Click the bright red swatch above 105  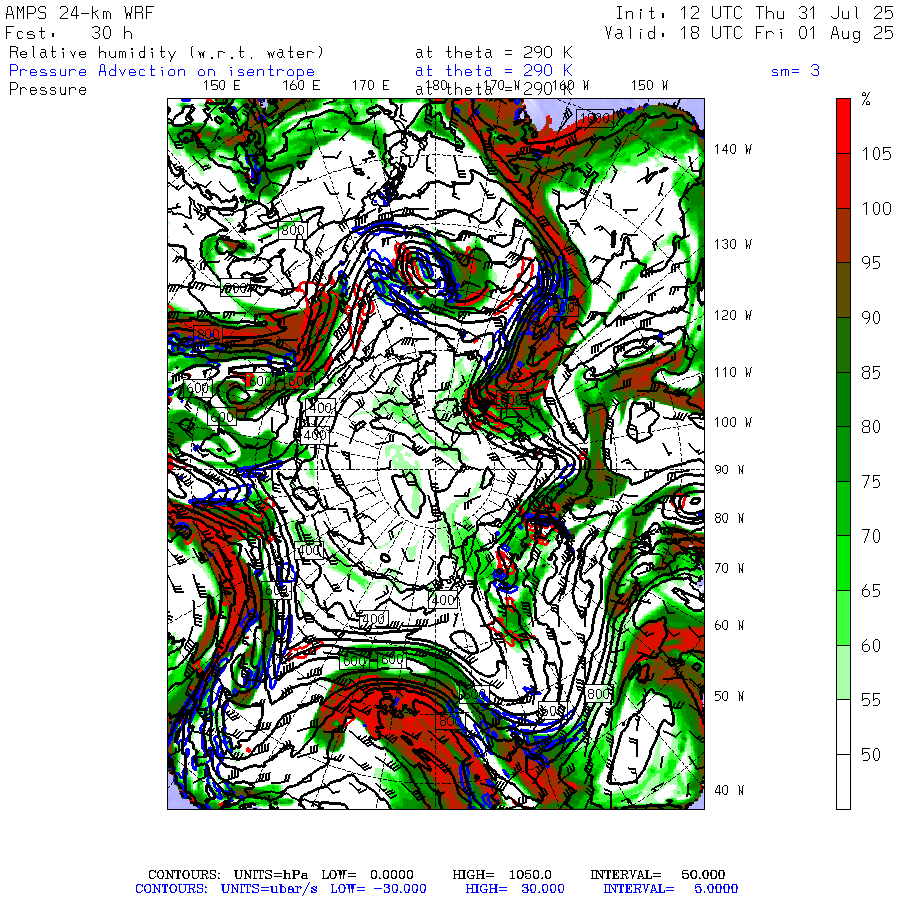(843, 126)
